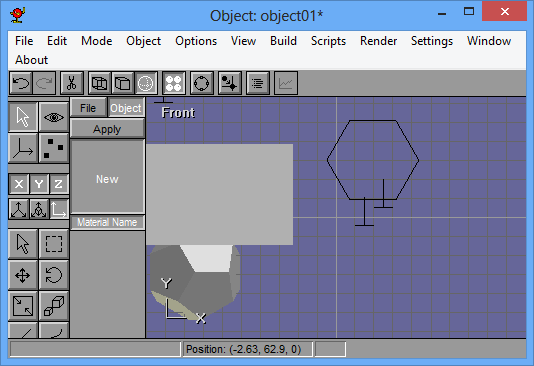534x366 pixels.
Task: Choose object coordinate system icon
Action: click(x=39, y=209)
